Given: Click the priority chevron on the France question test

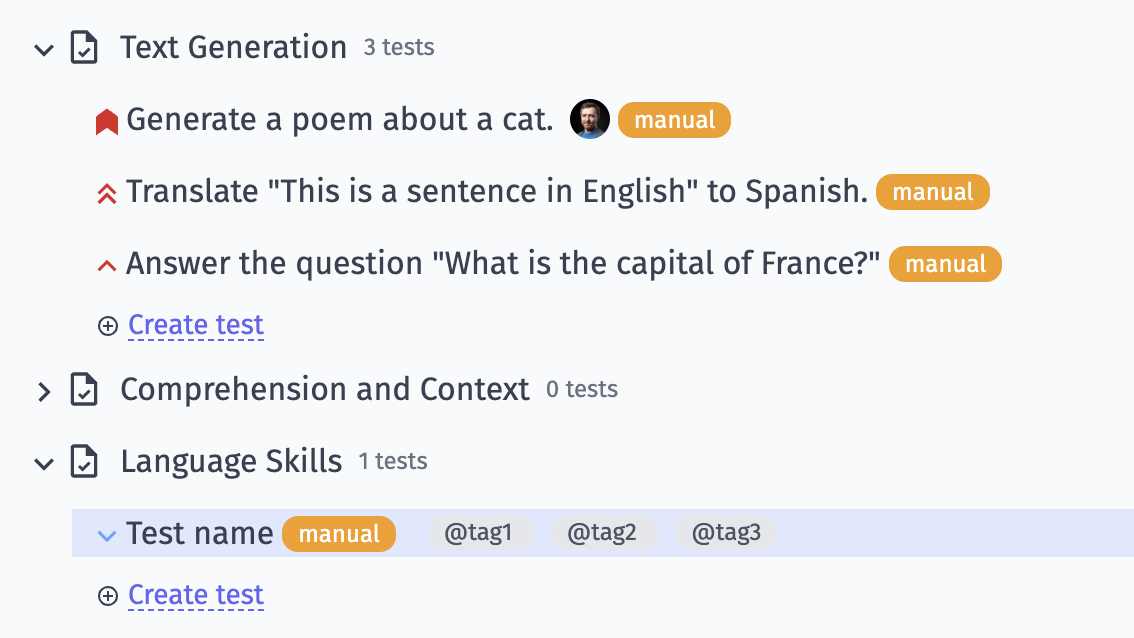Looking at the screenshot, I should [106, 263].
